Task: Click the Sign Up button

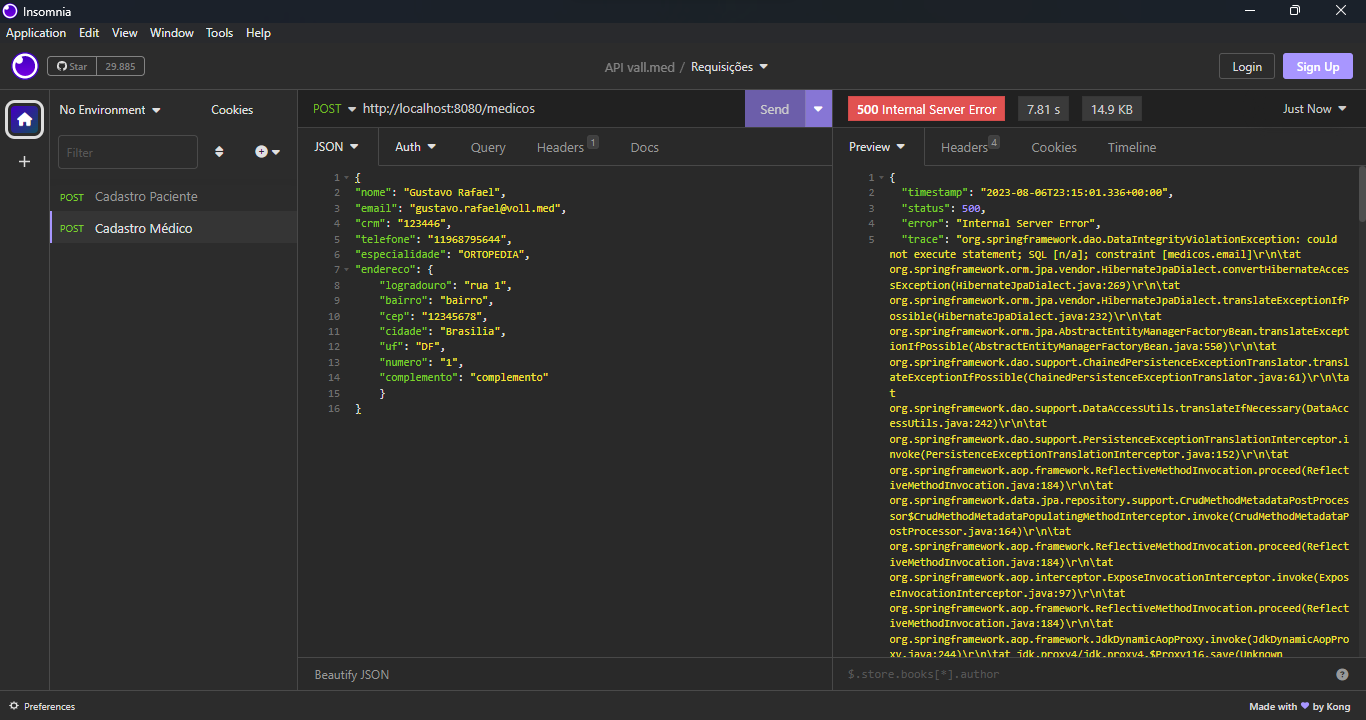Action: click(x=1318, y=67)
